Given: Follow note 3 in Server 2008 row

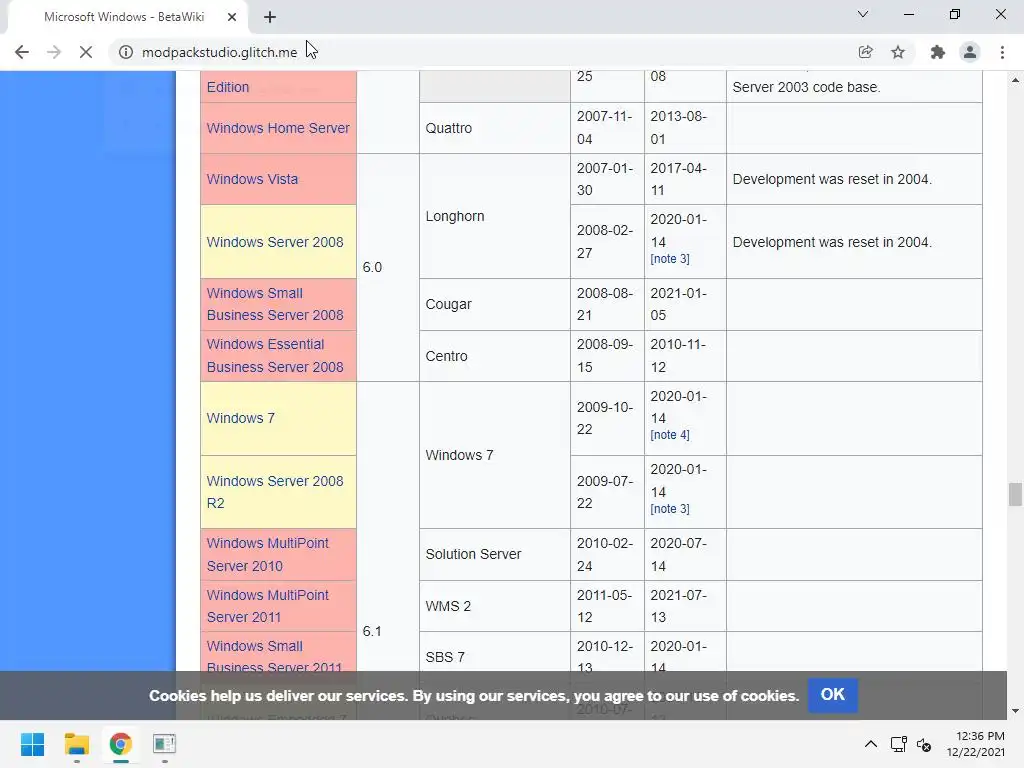Looking at the screenshot, I should (x=670, y=259).
